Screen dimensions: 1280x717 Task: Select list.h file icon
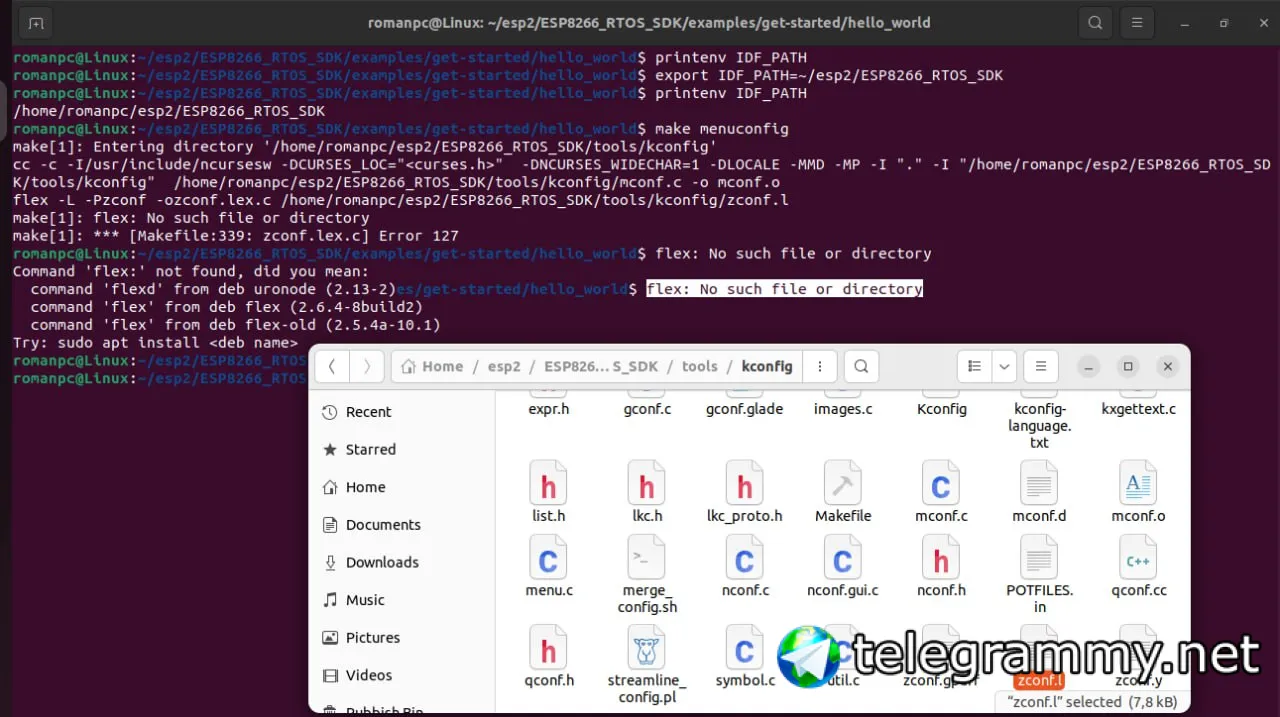tap(548, 484)
